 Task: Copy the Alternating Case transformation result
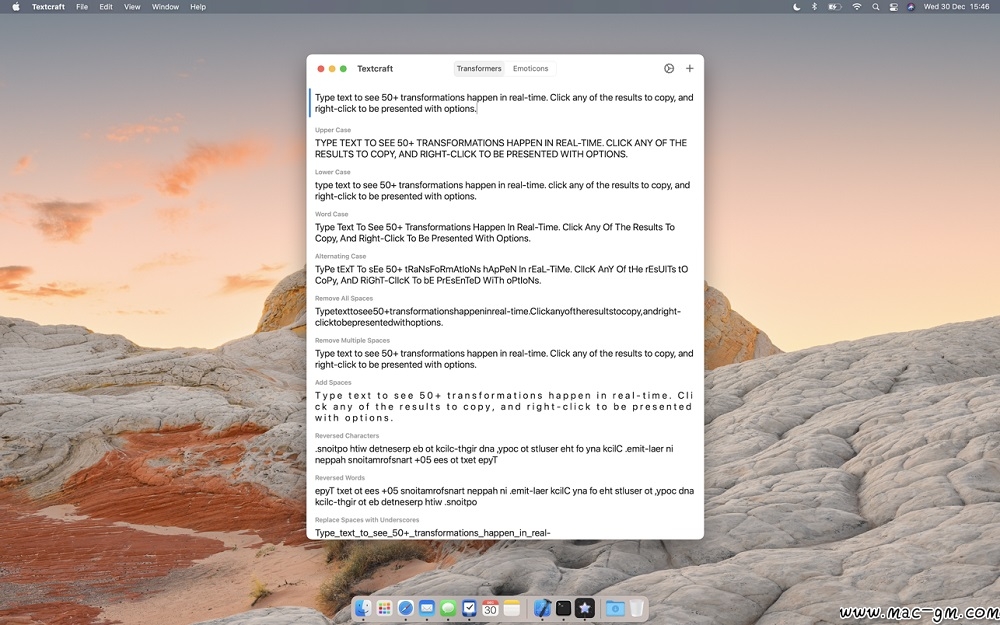(501, 275)
